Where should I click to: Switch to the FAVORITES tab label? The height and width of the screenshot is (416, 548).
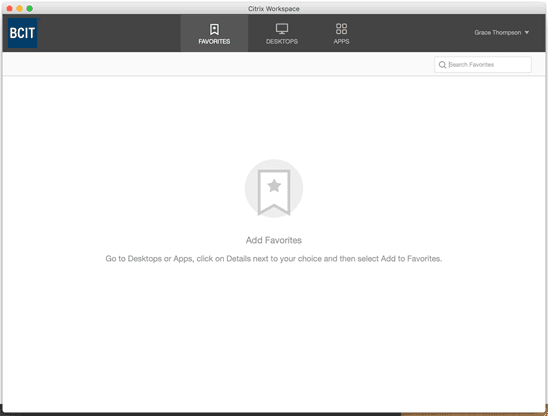point(214,41)
